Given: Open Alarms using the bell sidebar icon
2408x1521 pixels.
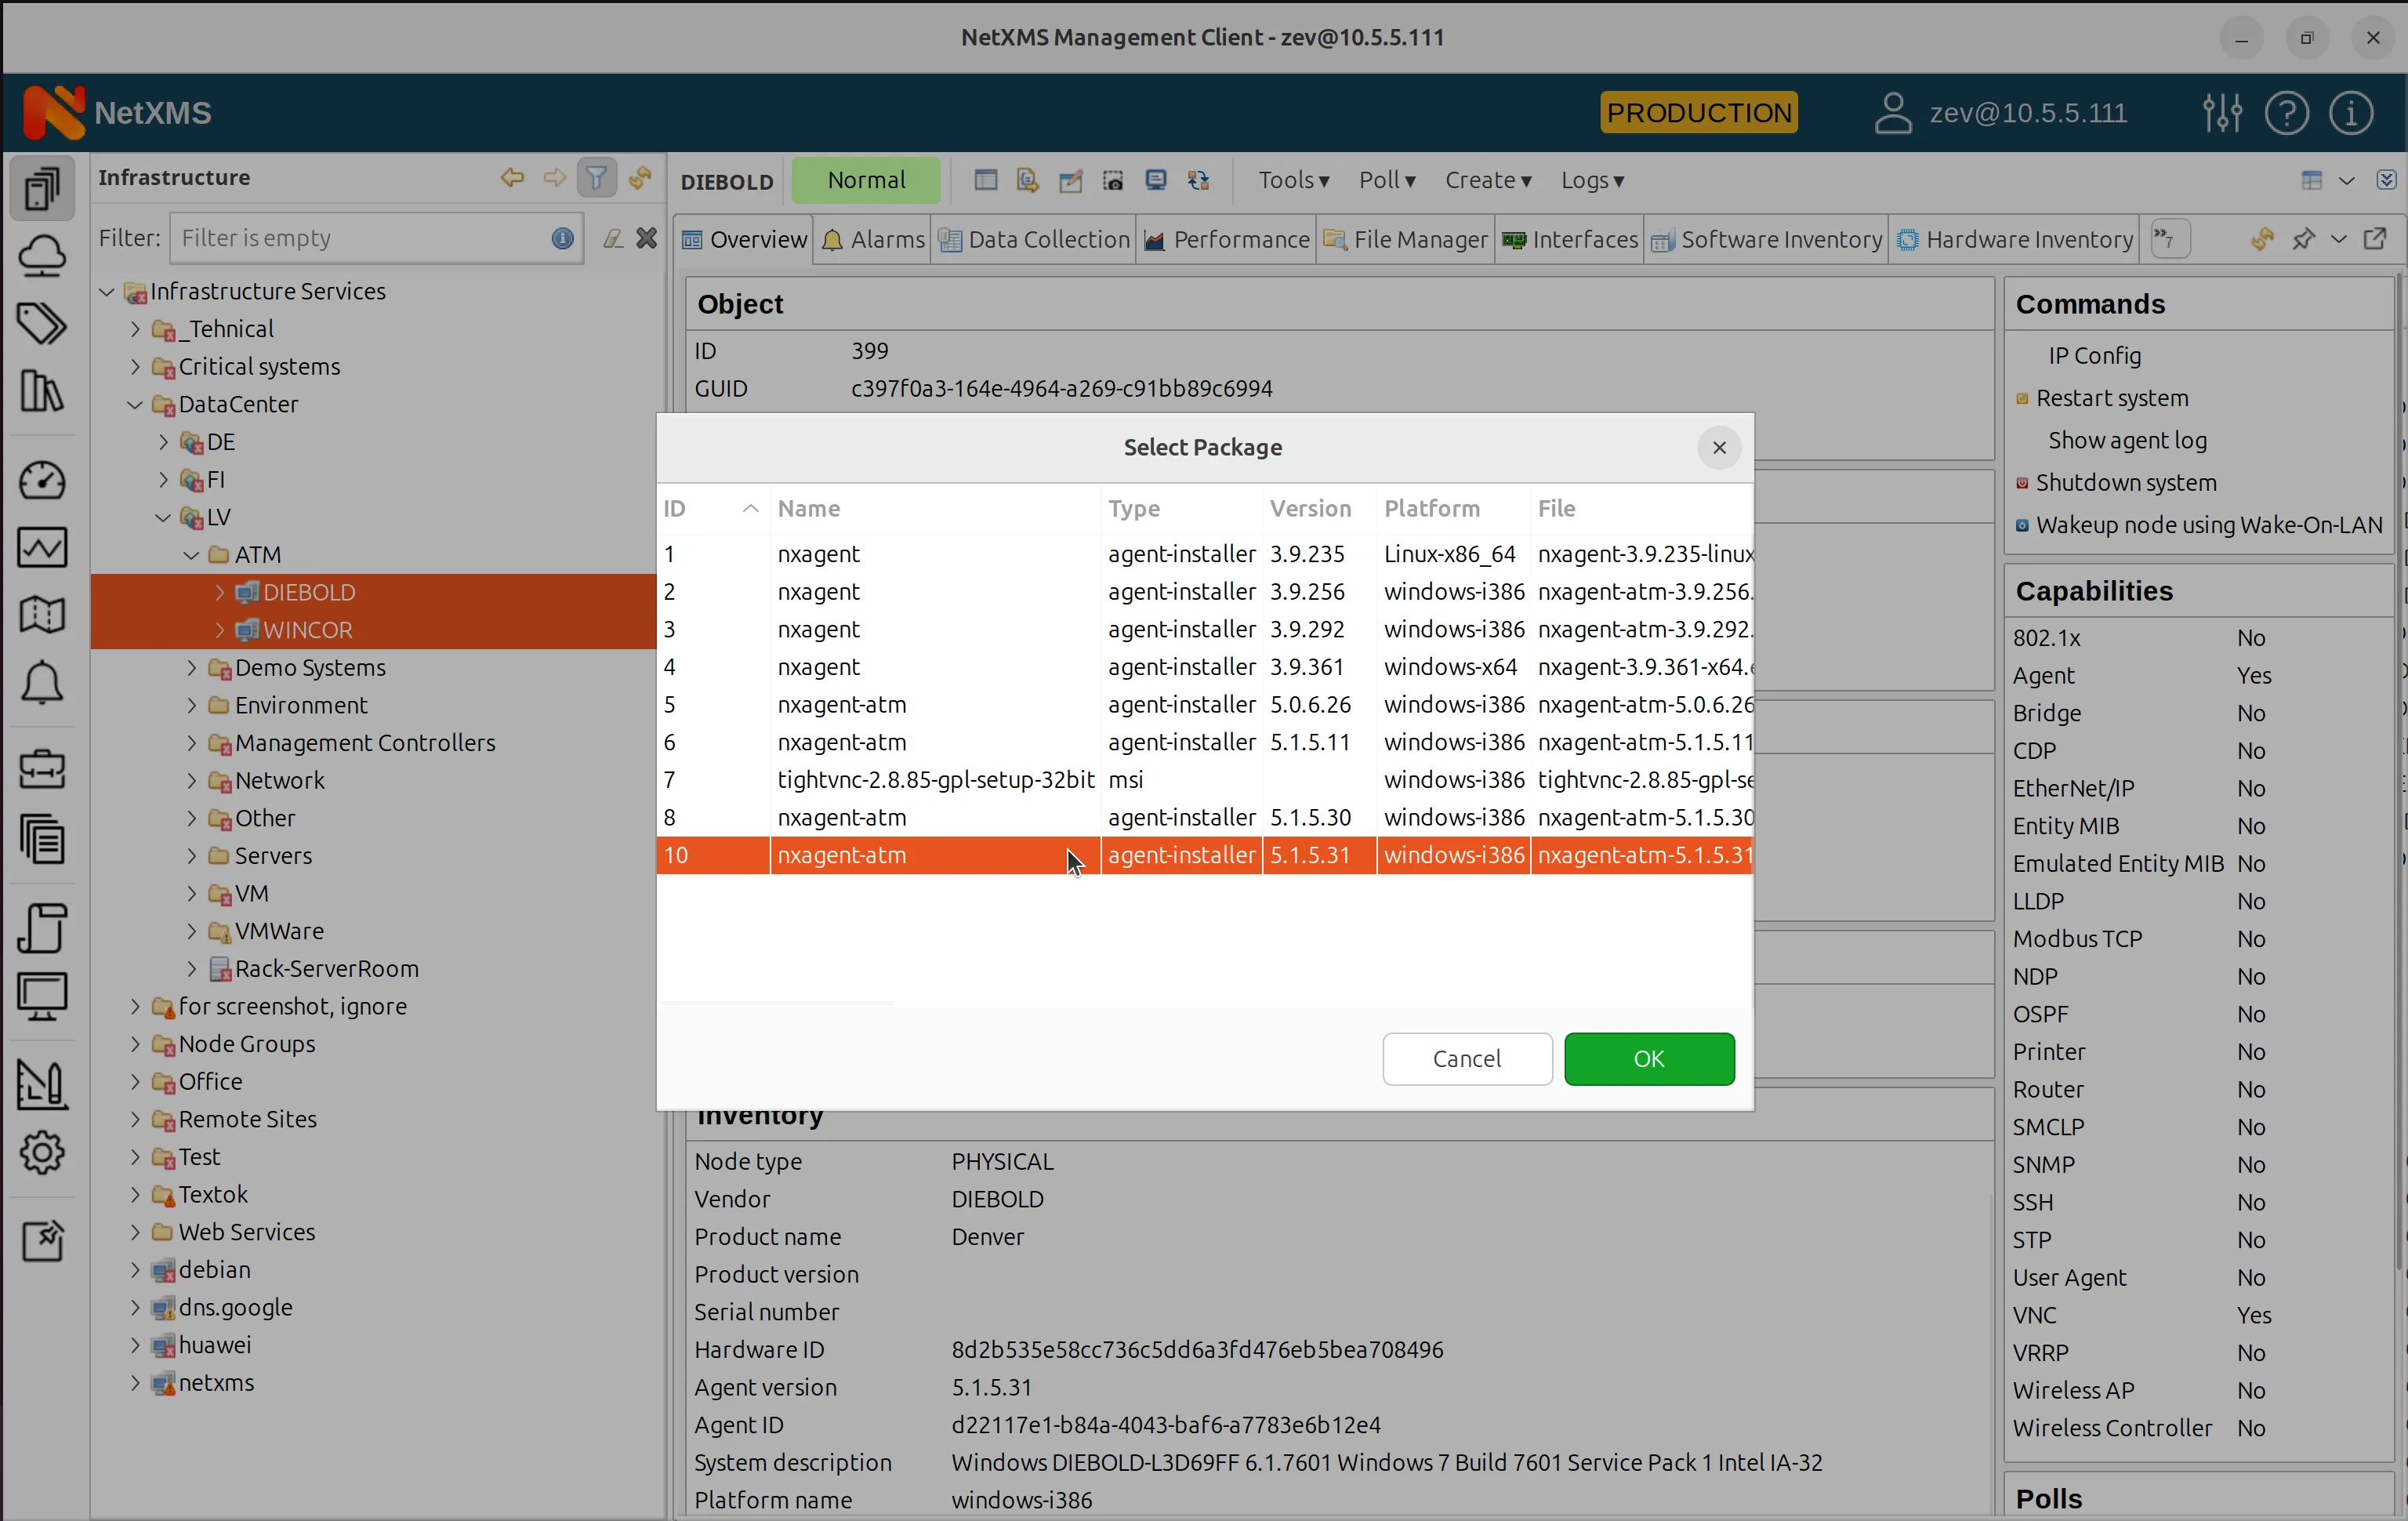Looking at the screenshot, I should pos(42,683).
